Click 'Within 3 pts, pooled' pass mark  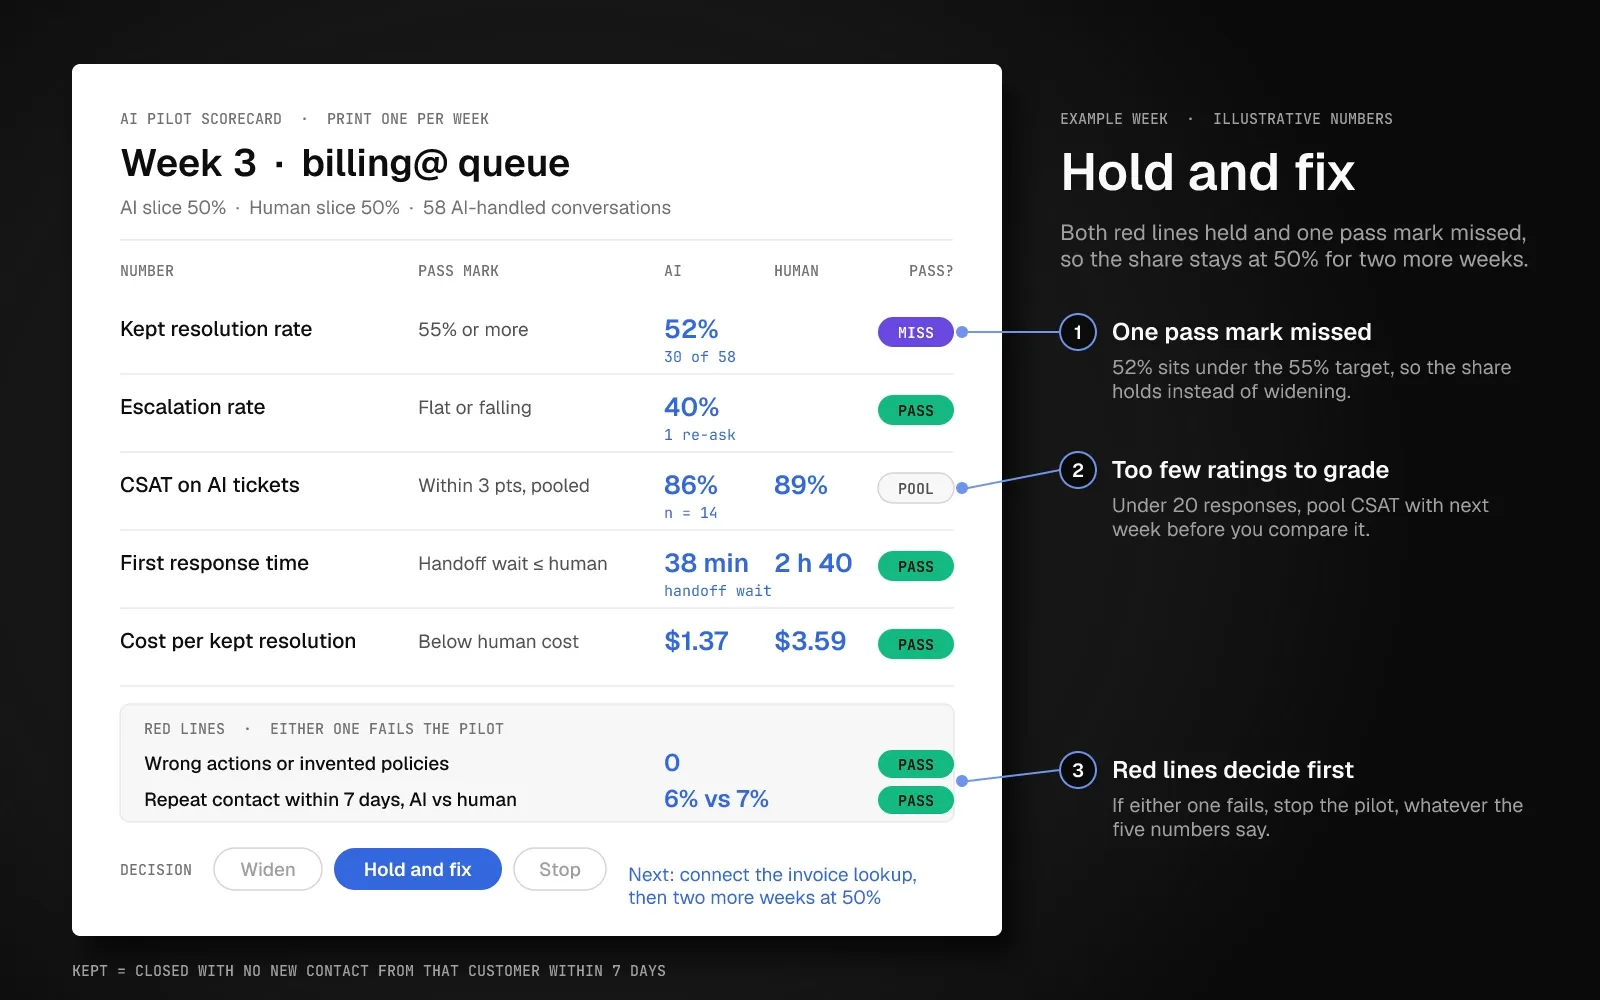[504, 486]
